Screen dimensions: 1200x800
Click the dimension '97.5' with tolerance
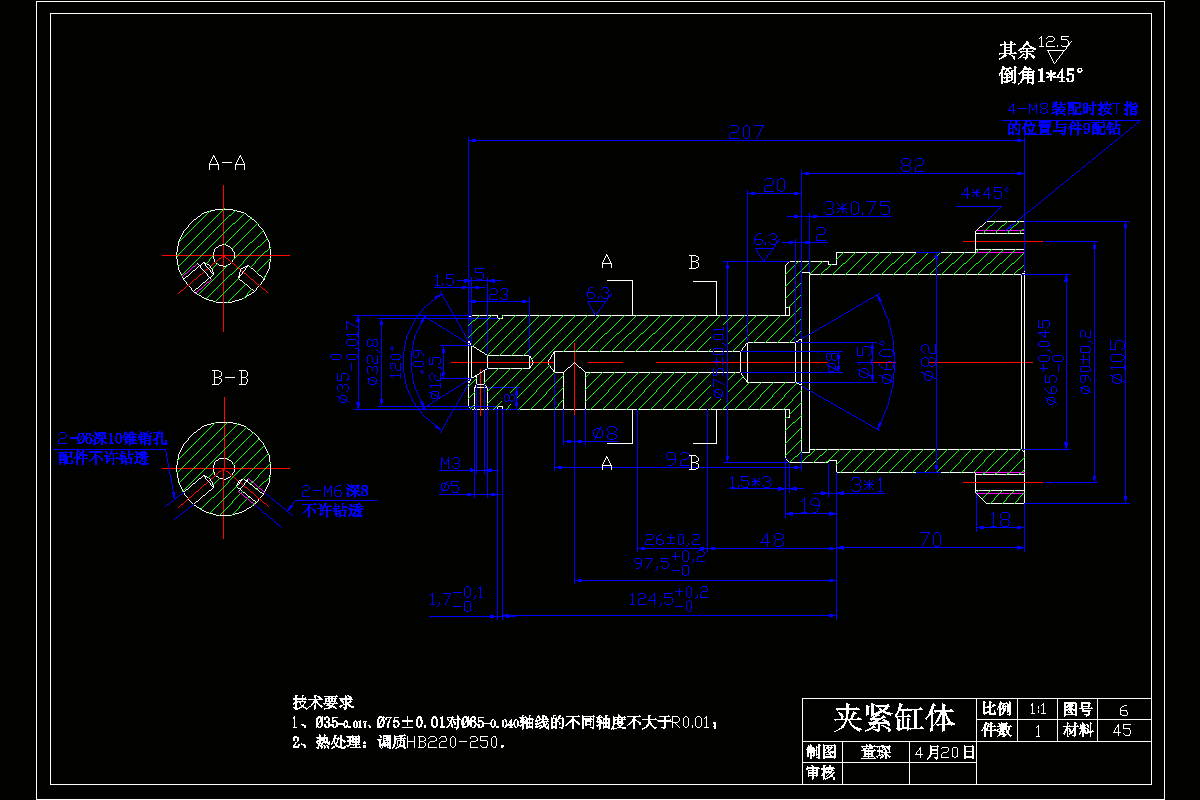click(x=670, y=561)
